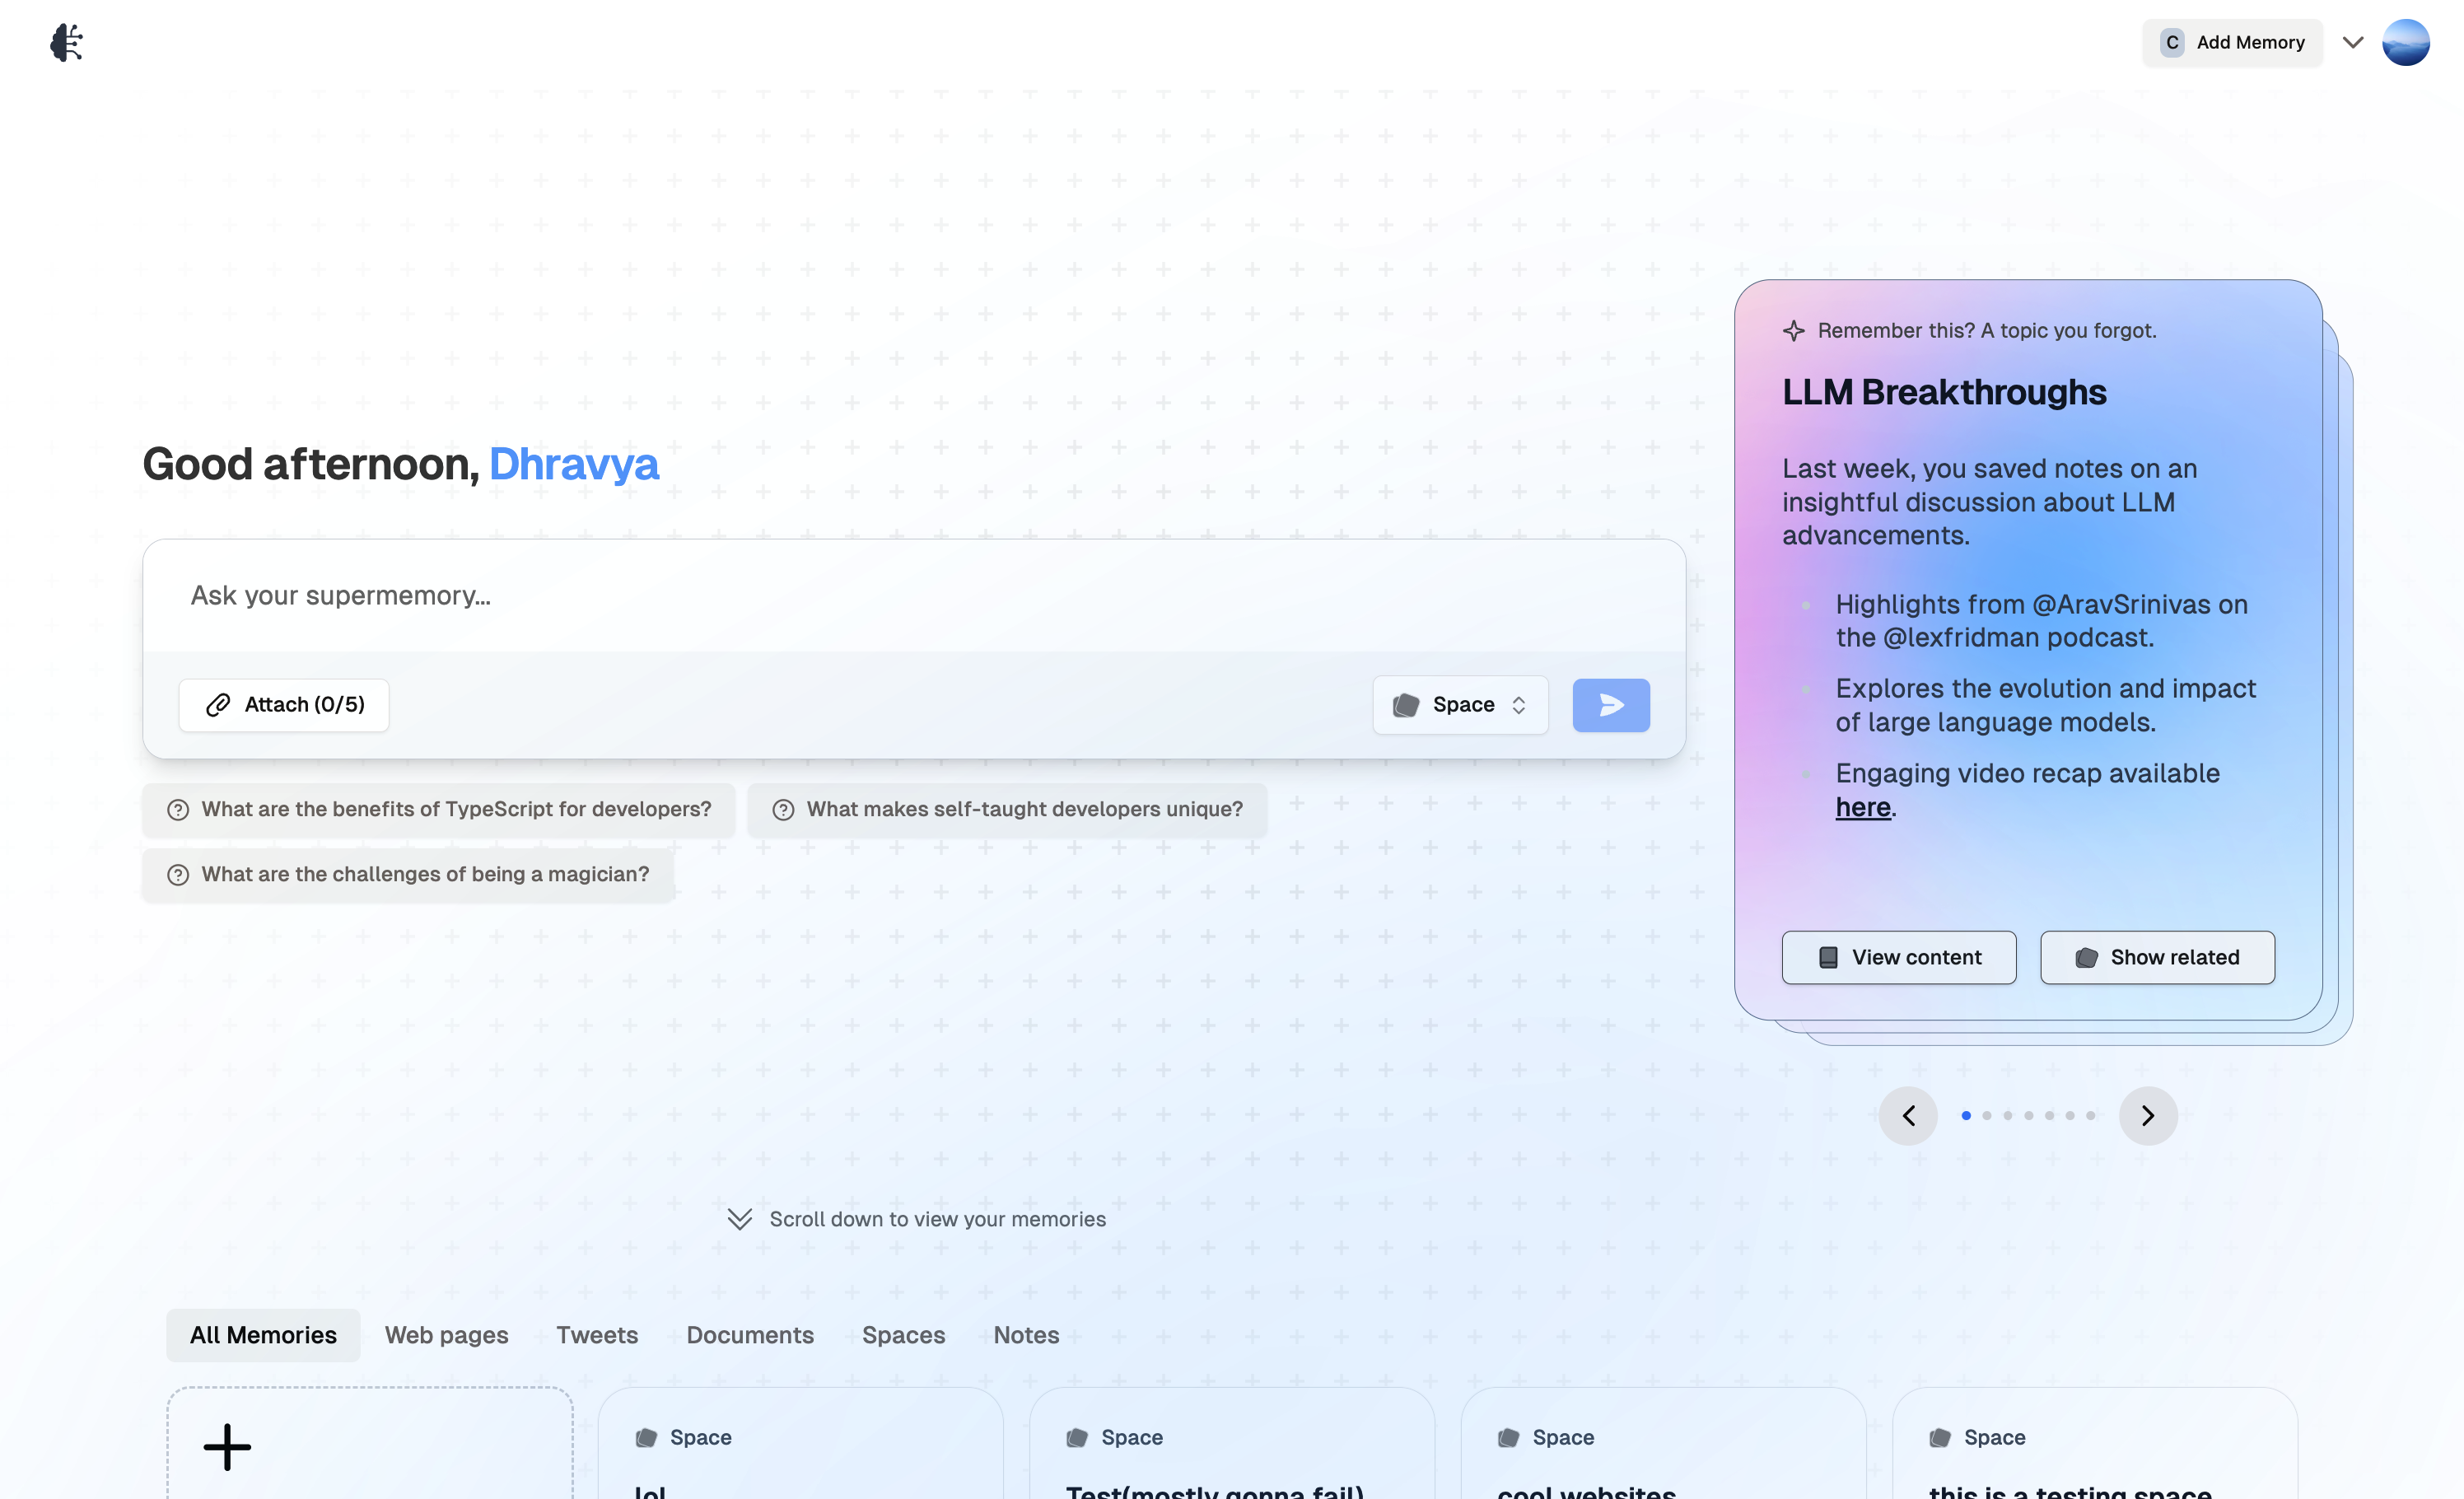Switch to the Spaces tab
2464x1499 pixels.
tap(903, 1336)
